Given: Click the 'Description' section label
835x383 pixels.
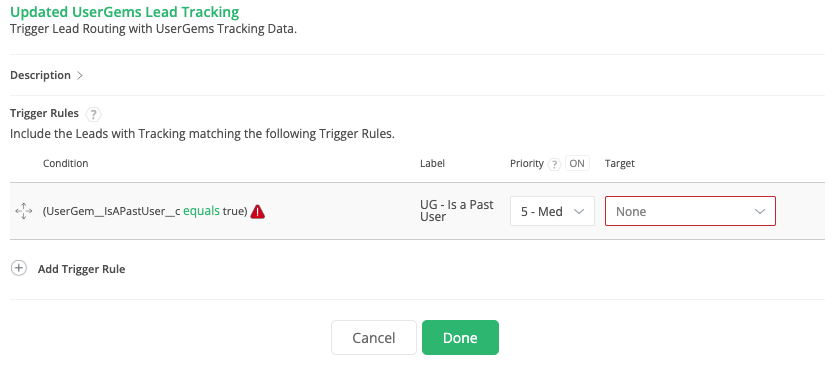Looking at the screenshot, I should click(x=40, y=75).
